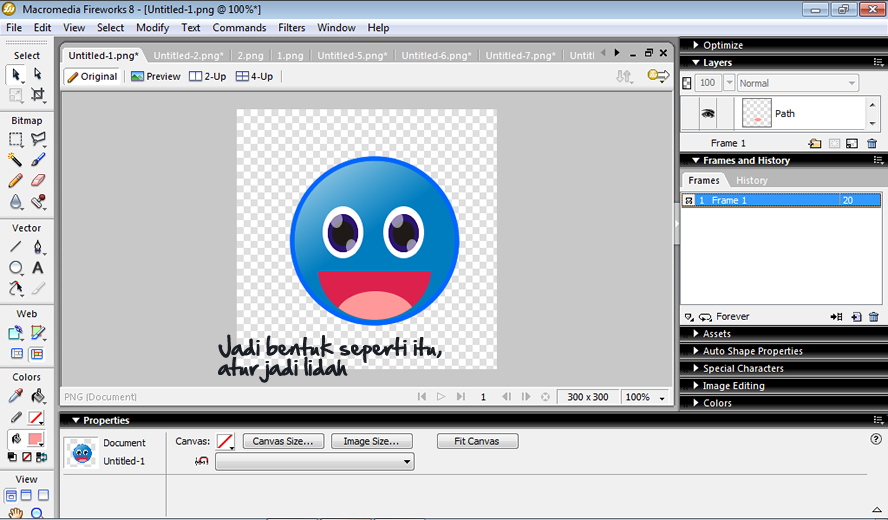Viewport: 888px width, 520px height.
Task: Select the Brush tool
Action: [37, 160]
